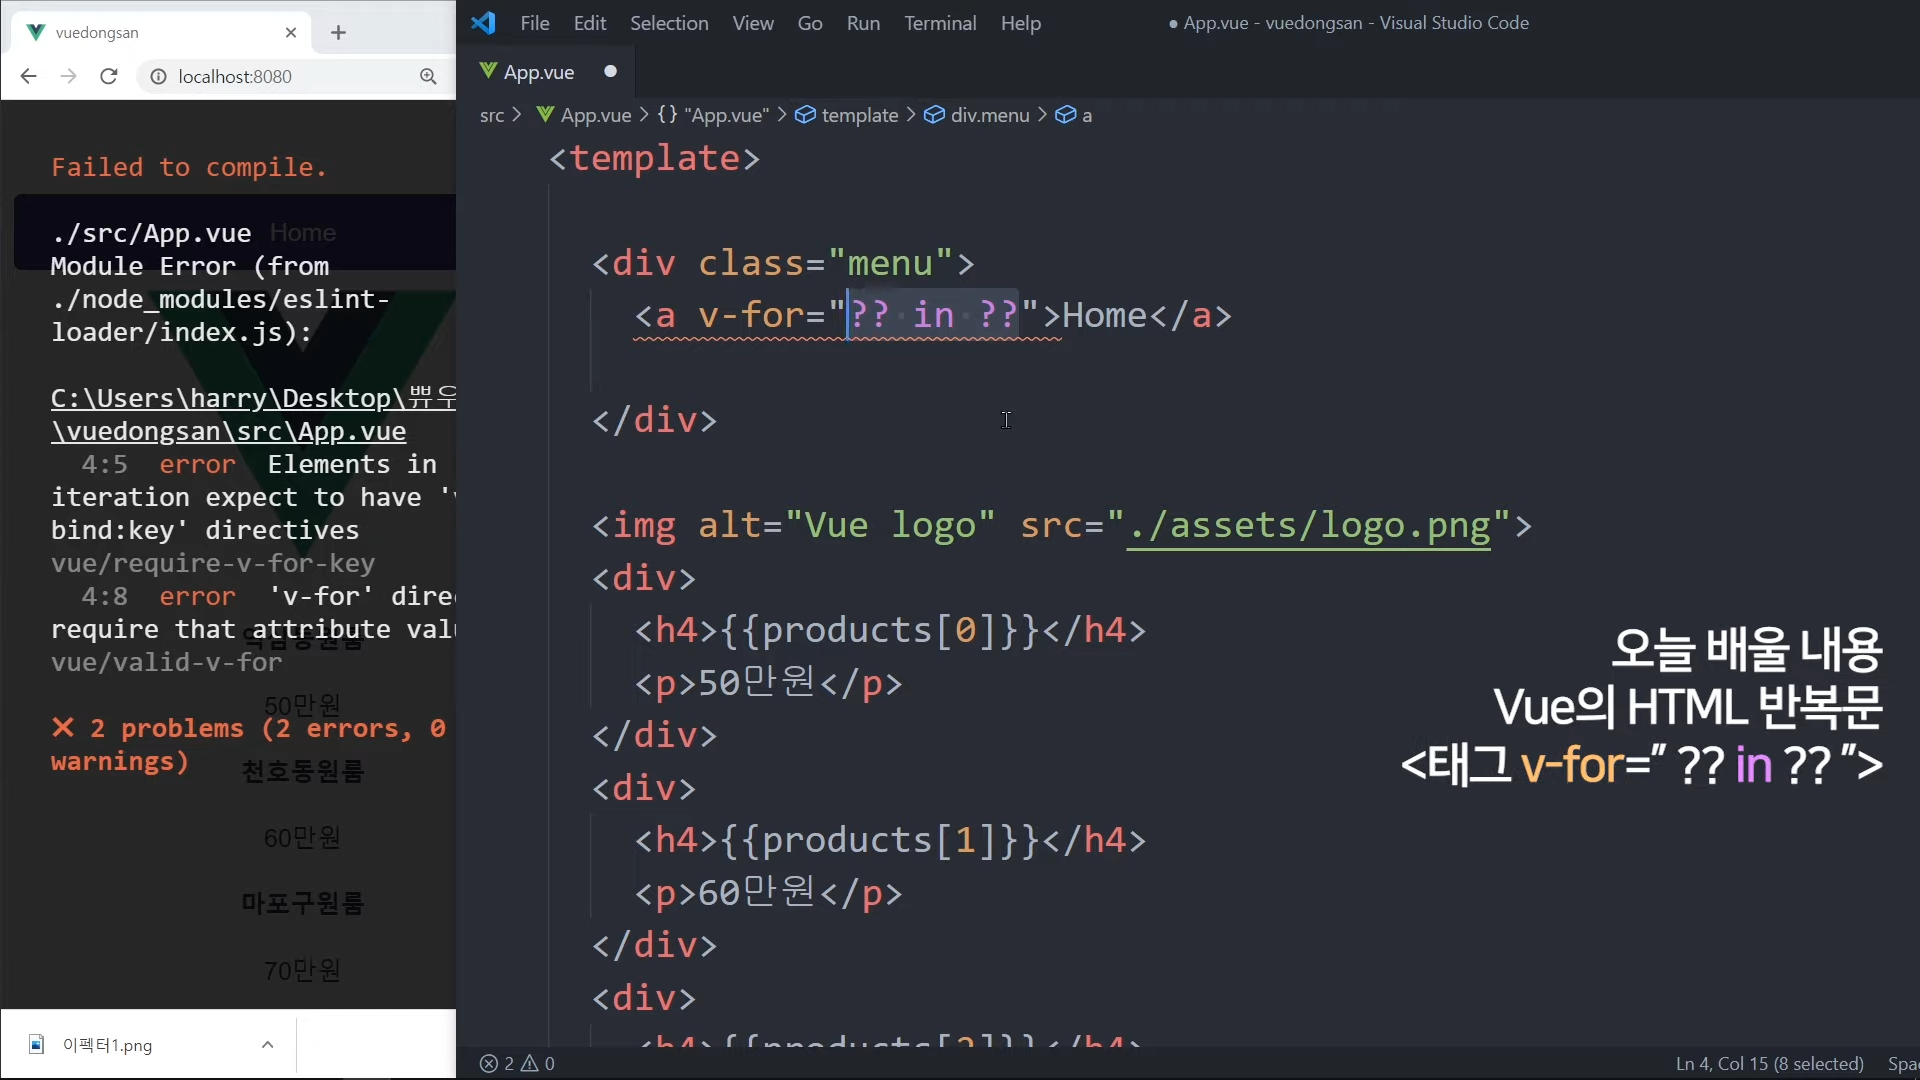Open div.menu breadcrumb dropdown
The image size is (1920, 1080).
point(989,115)
